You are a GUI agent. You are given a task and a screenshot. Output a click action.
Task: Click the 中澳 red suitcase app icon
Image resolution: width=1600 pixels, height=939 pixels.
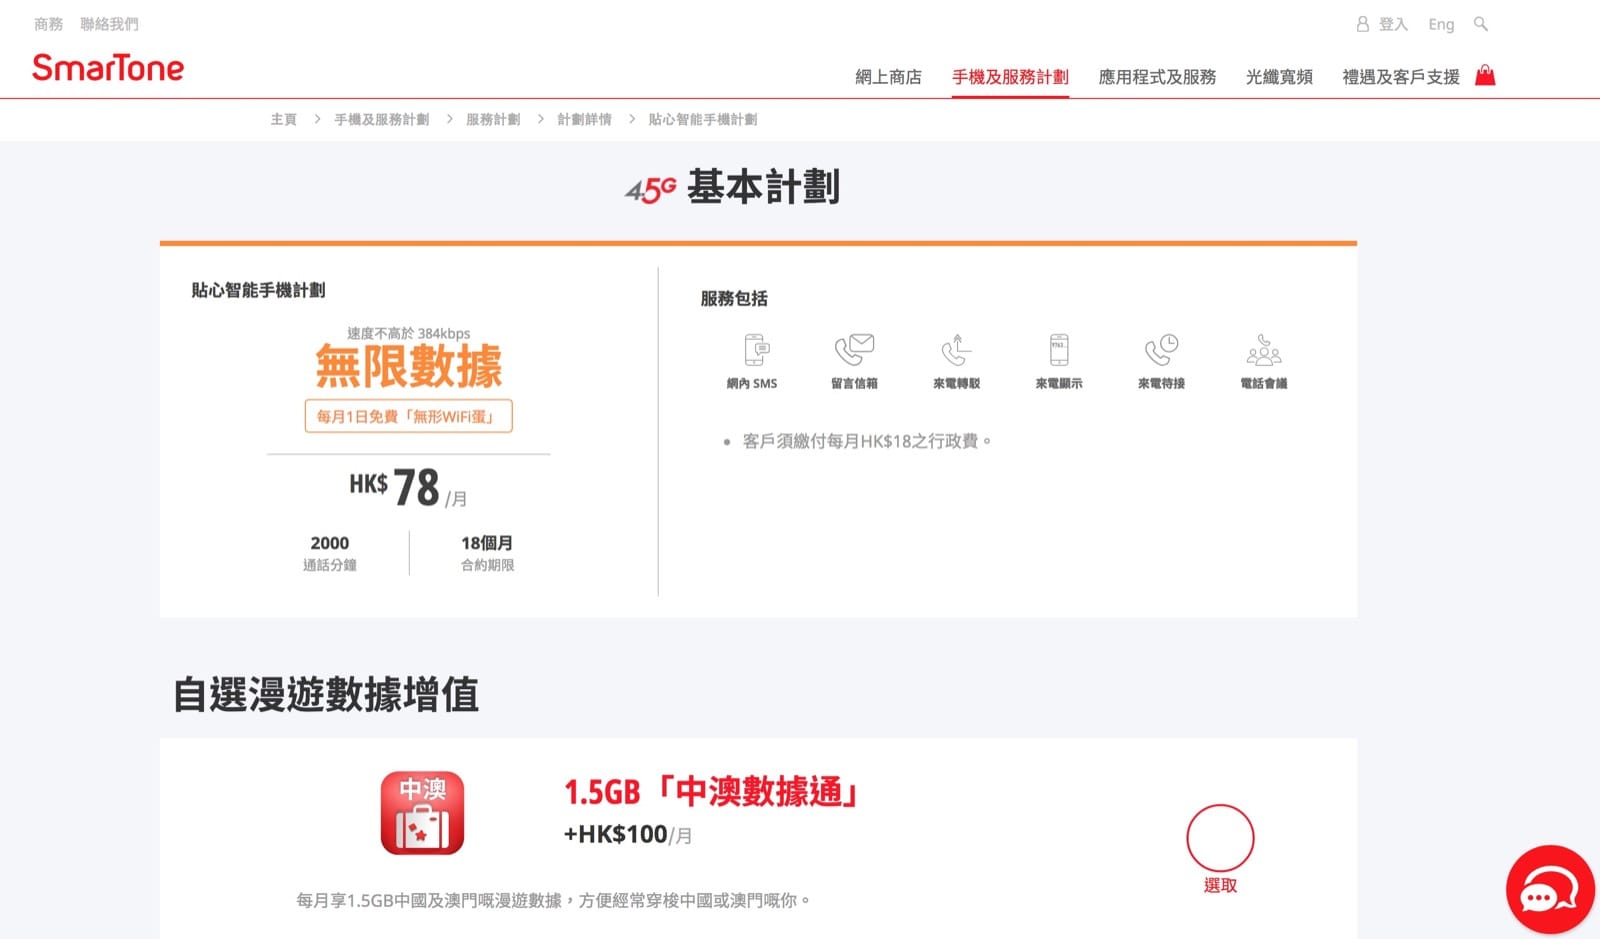coord(422,813)
